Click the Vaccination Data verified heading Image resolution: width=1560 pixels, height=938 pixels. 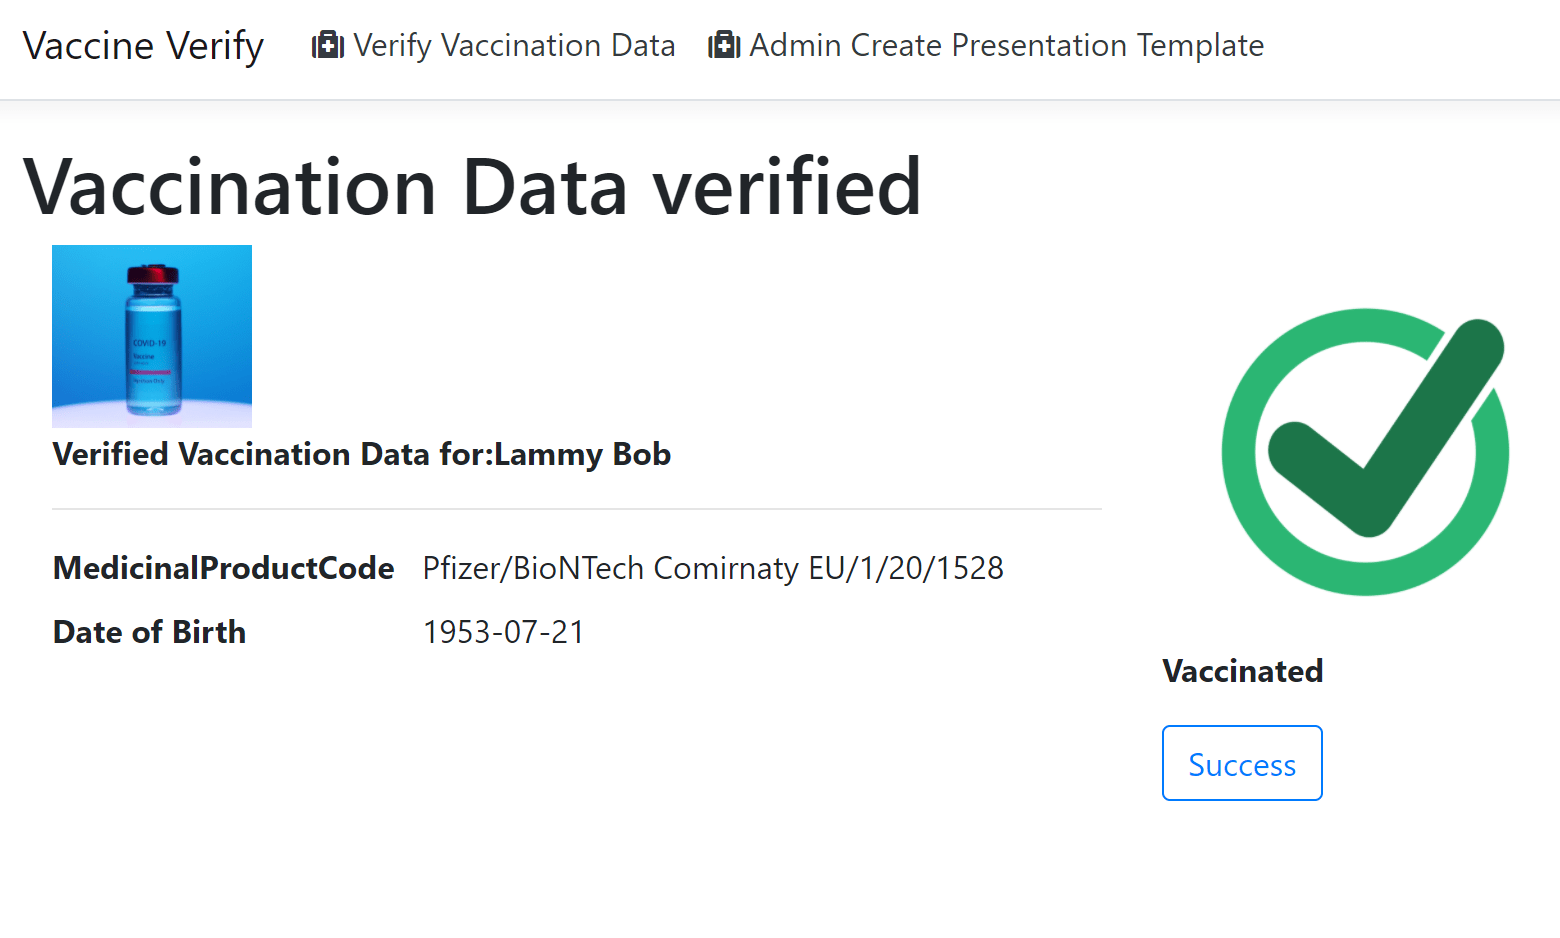pos(472,187)
